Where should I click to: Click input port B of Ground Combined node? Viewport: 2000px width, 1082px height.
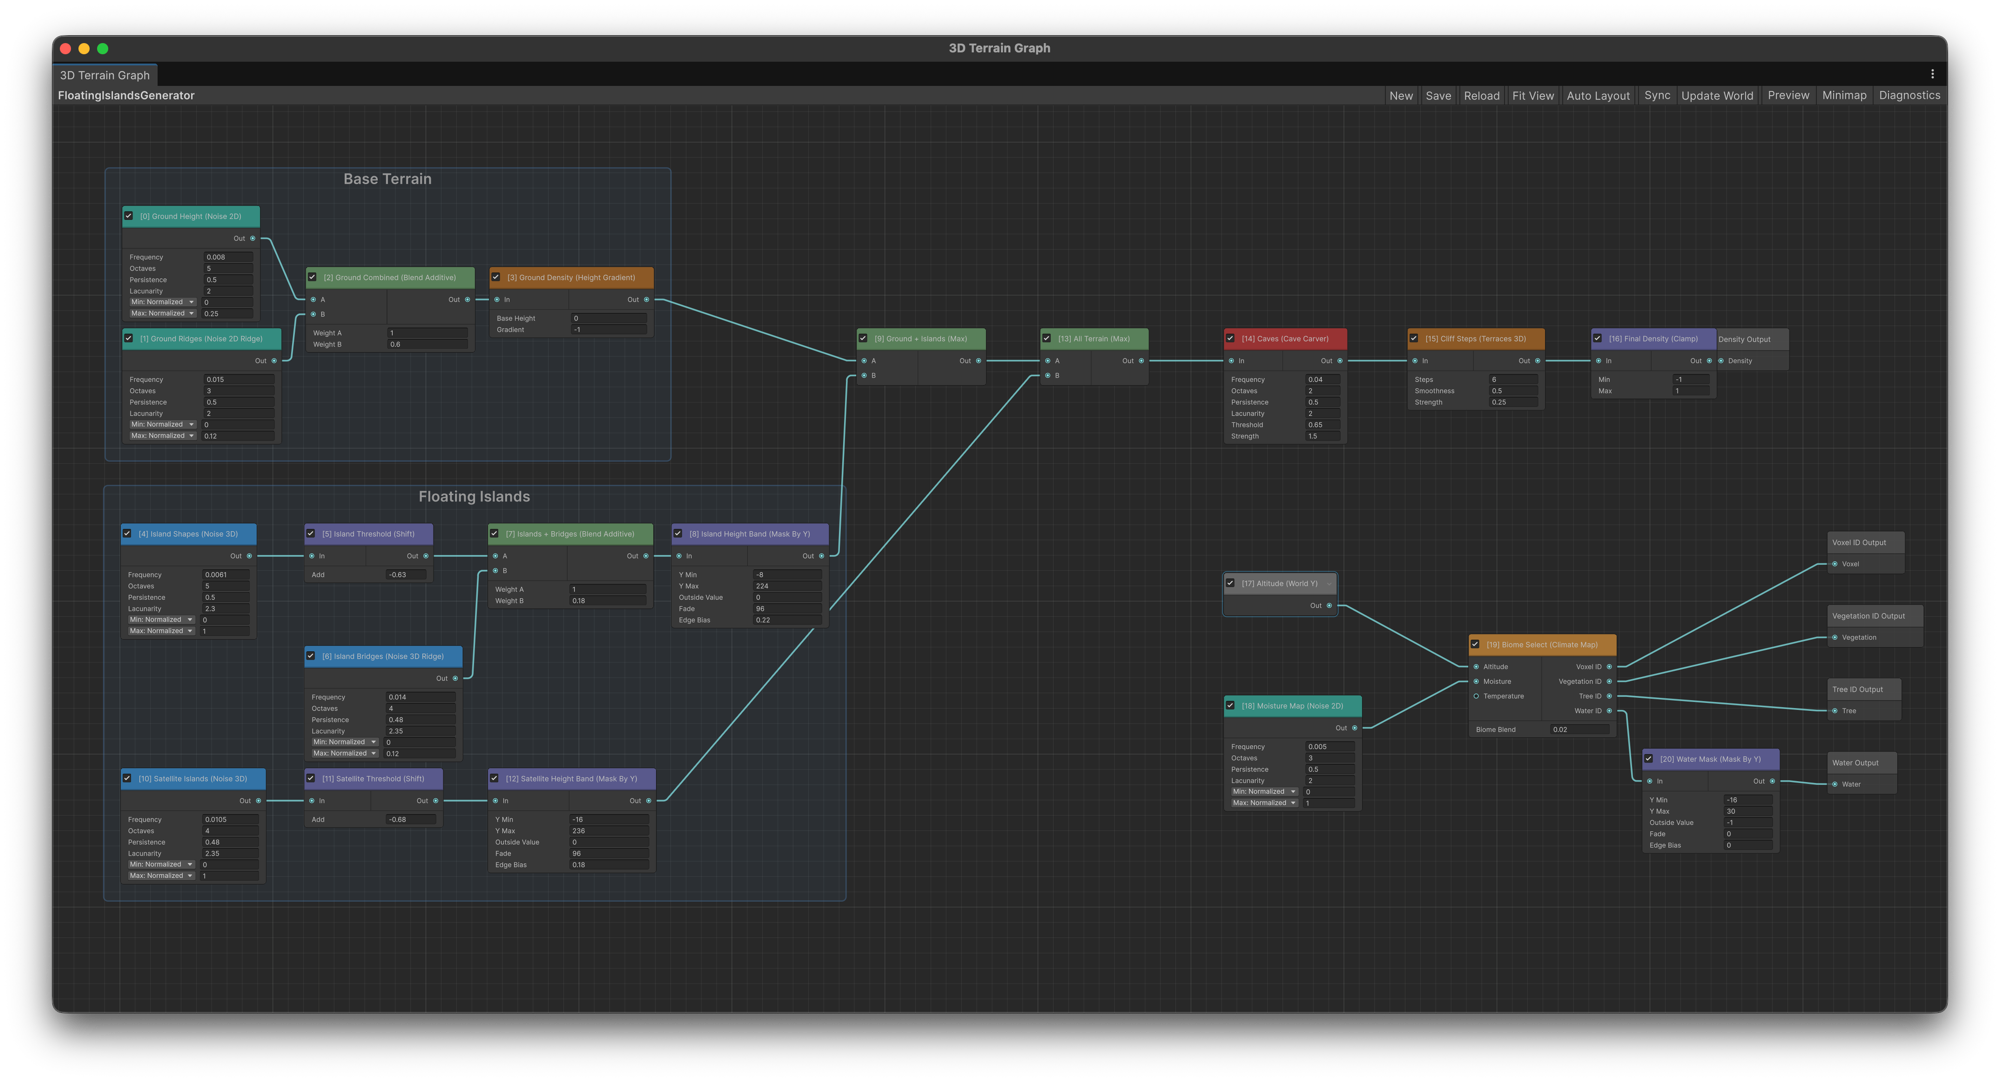313,314
